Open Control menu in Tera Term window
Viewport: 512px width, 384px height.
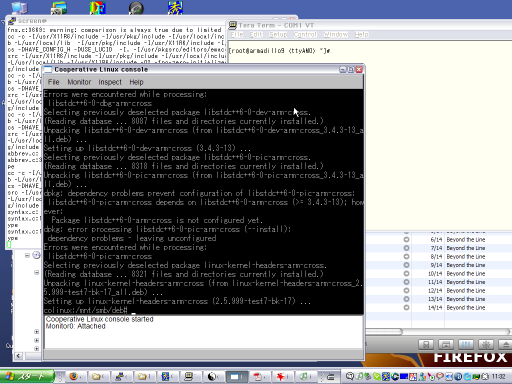click(x=305, y=34)
